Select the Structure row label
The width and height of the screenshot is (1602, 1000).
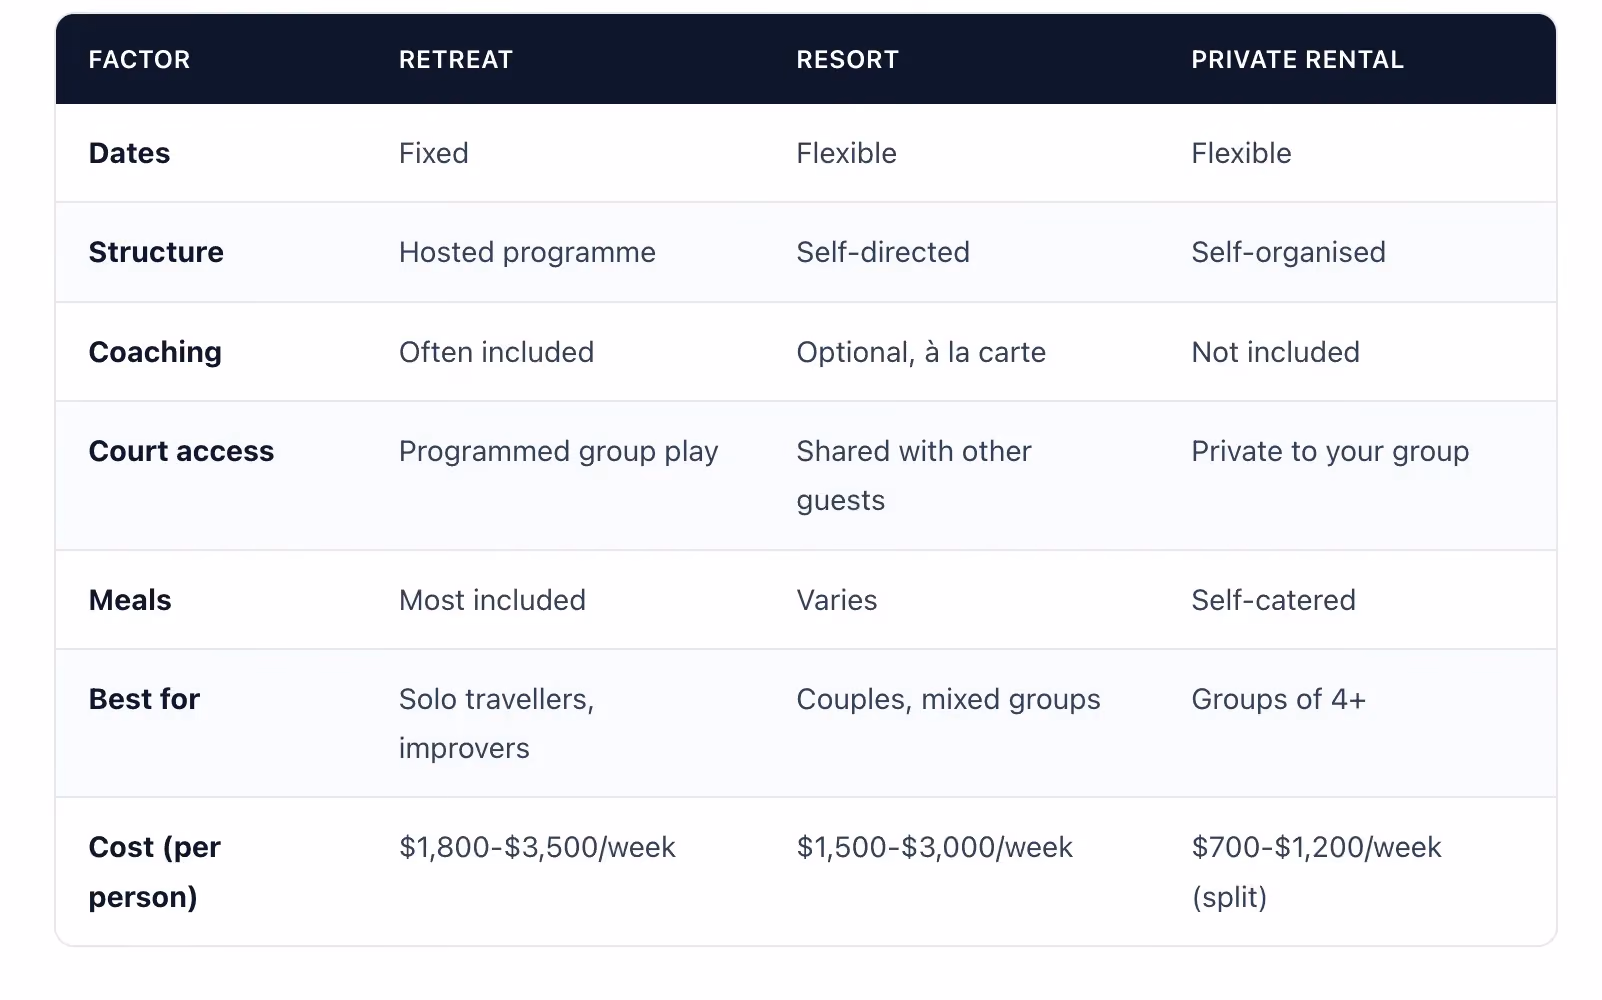pos(156,252)
